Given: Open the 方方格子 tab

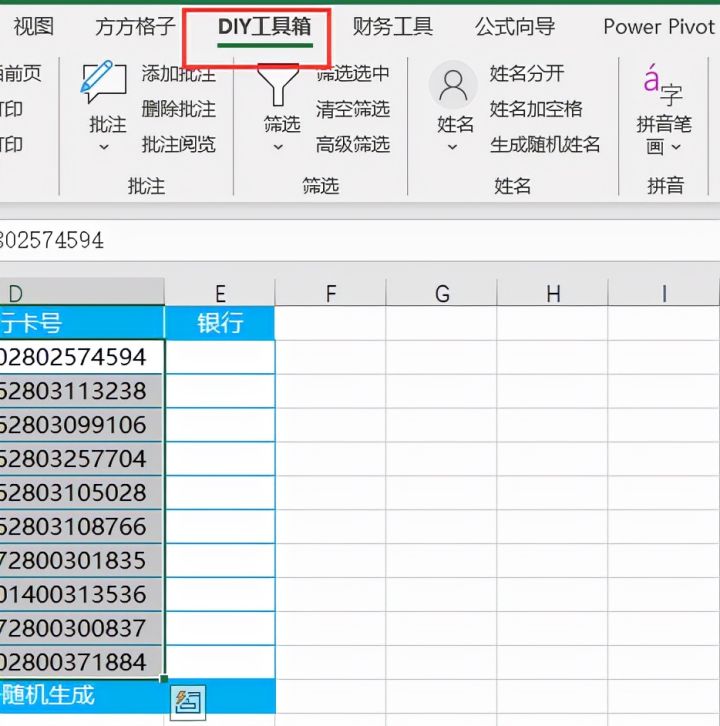Looking at the screenshot, I should [x=135, y=26].
